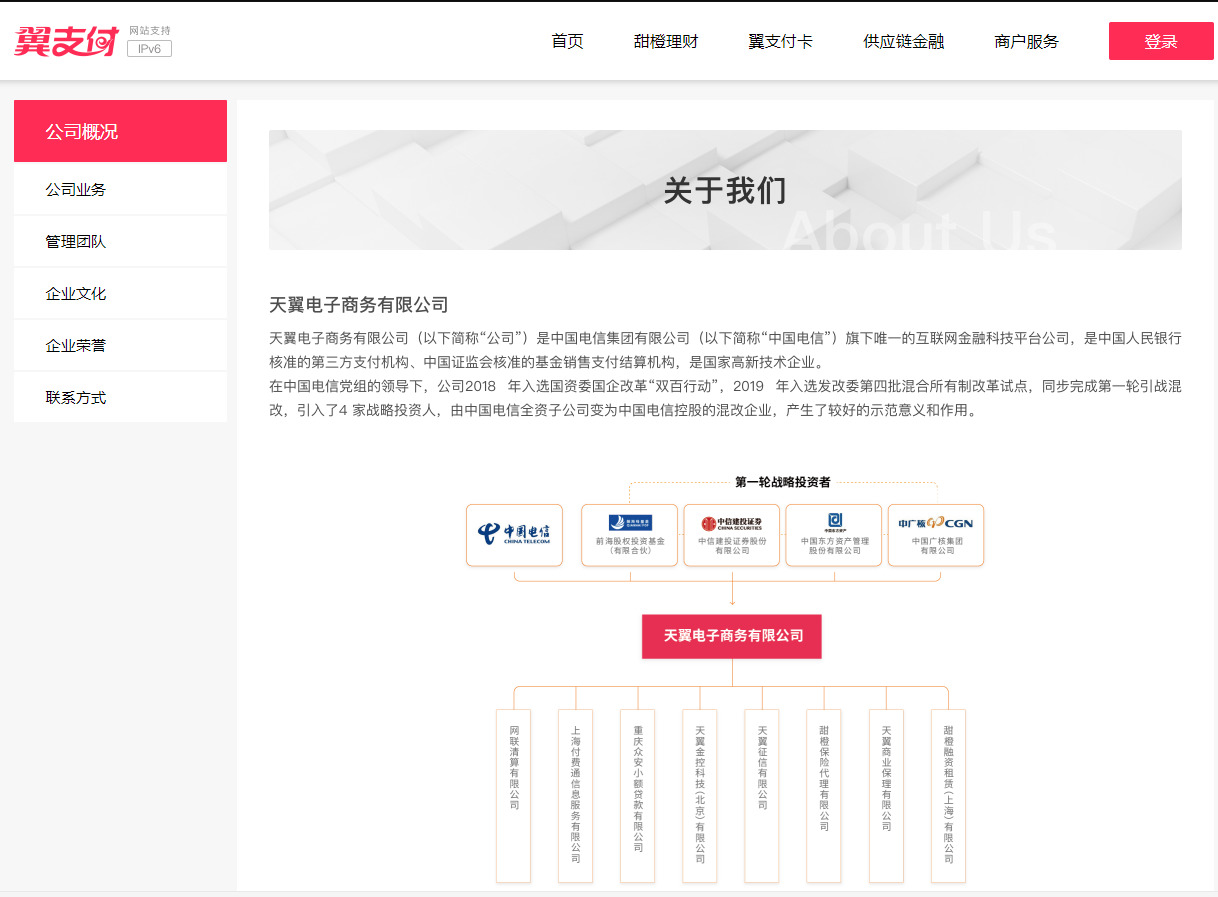Image resolution: width=1218 pixels, height=897 pixels.
Task: Click the 甜橙保险代理有限公司 subsidiary box
Action: tap(824, 796)
